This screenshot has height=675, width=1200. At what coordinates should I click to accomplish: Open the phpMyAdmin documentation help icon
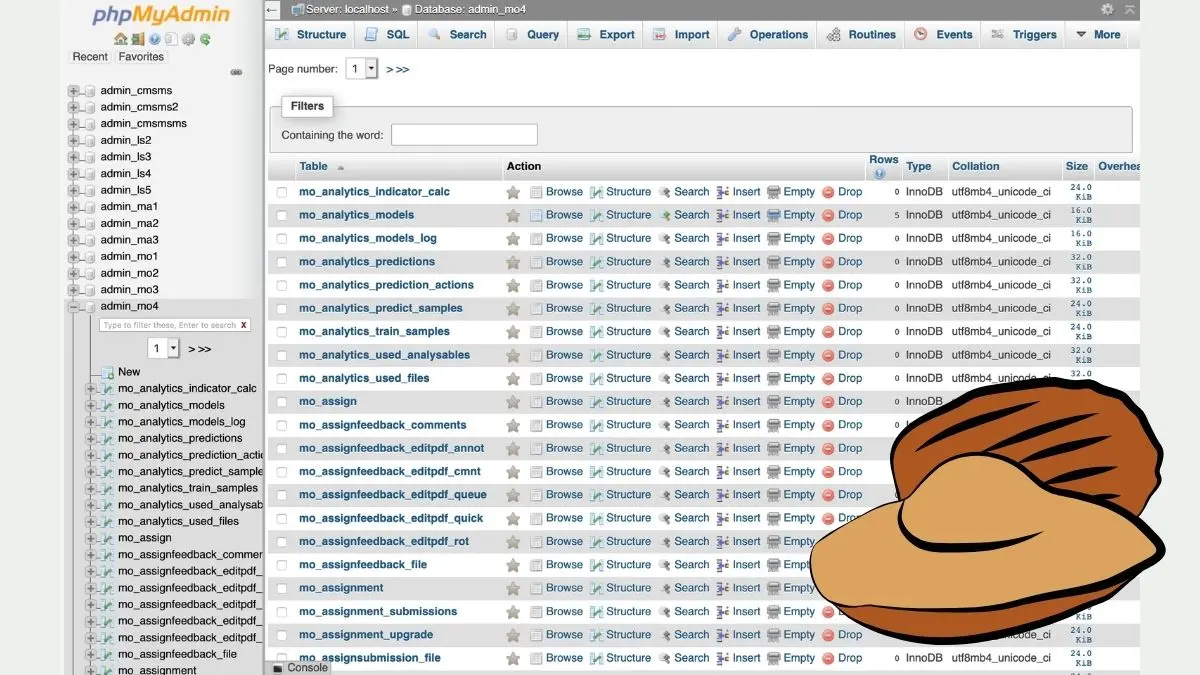[x=155, y=39]
